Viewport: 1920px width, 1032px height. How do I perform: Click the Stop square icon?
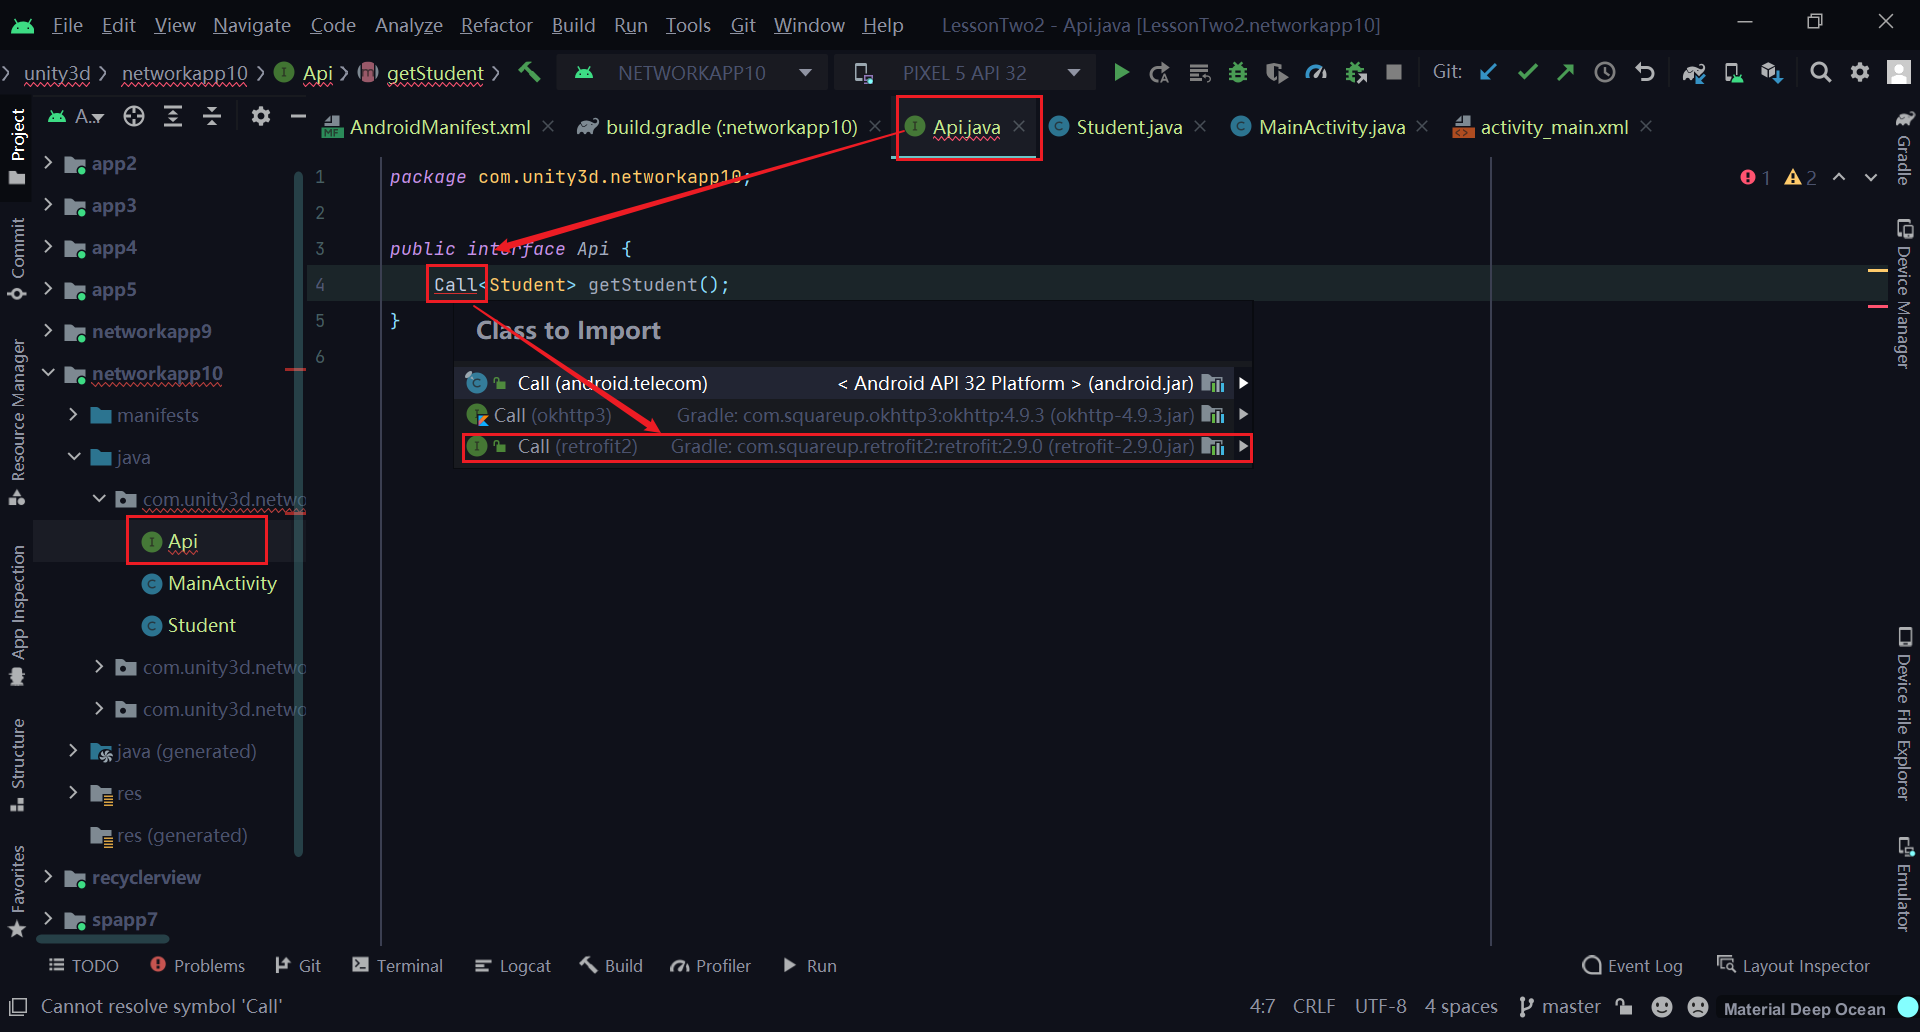point(1394,72)
